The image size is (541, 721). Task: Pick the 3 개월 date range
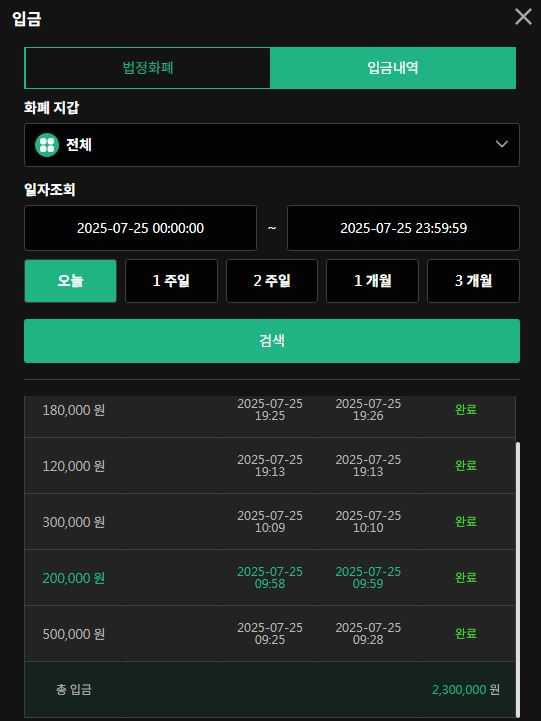click(x=473, y=281)
